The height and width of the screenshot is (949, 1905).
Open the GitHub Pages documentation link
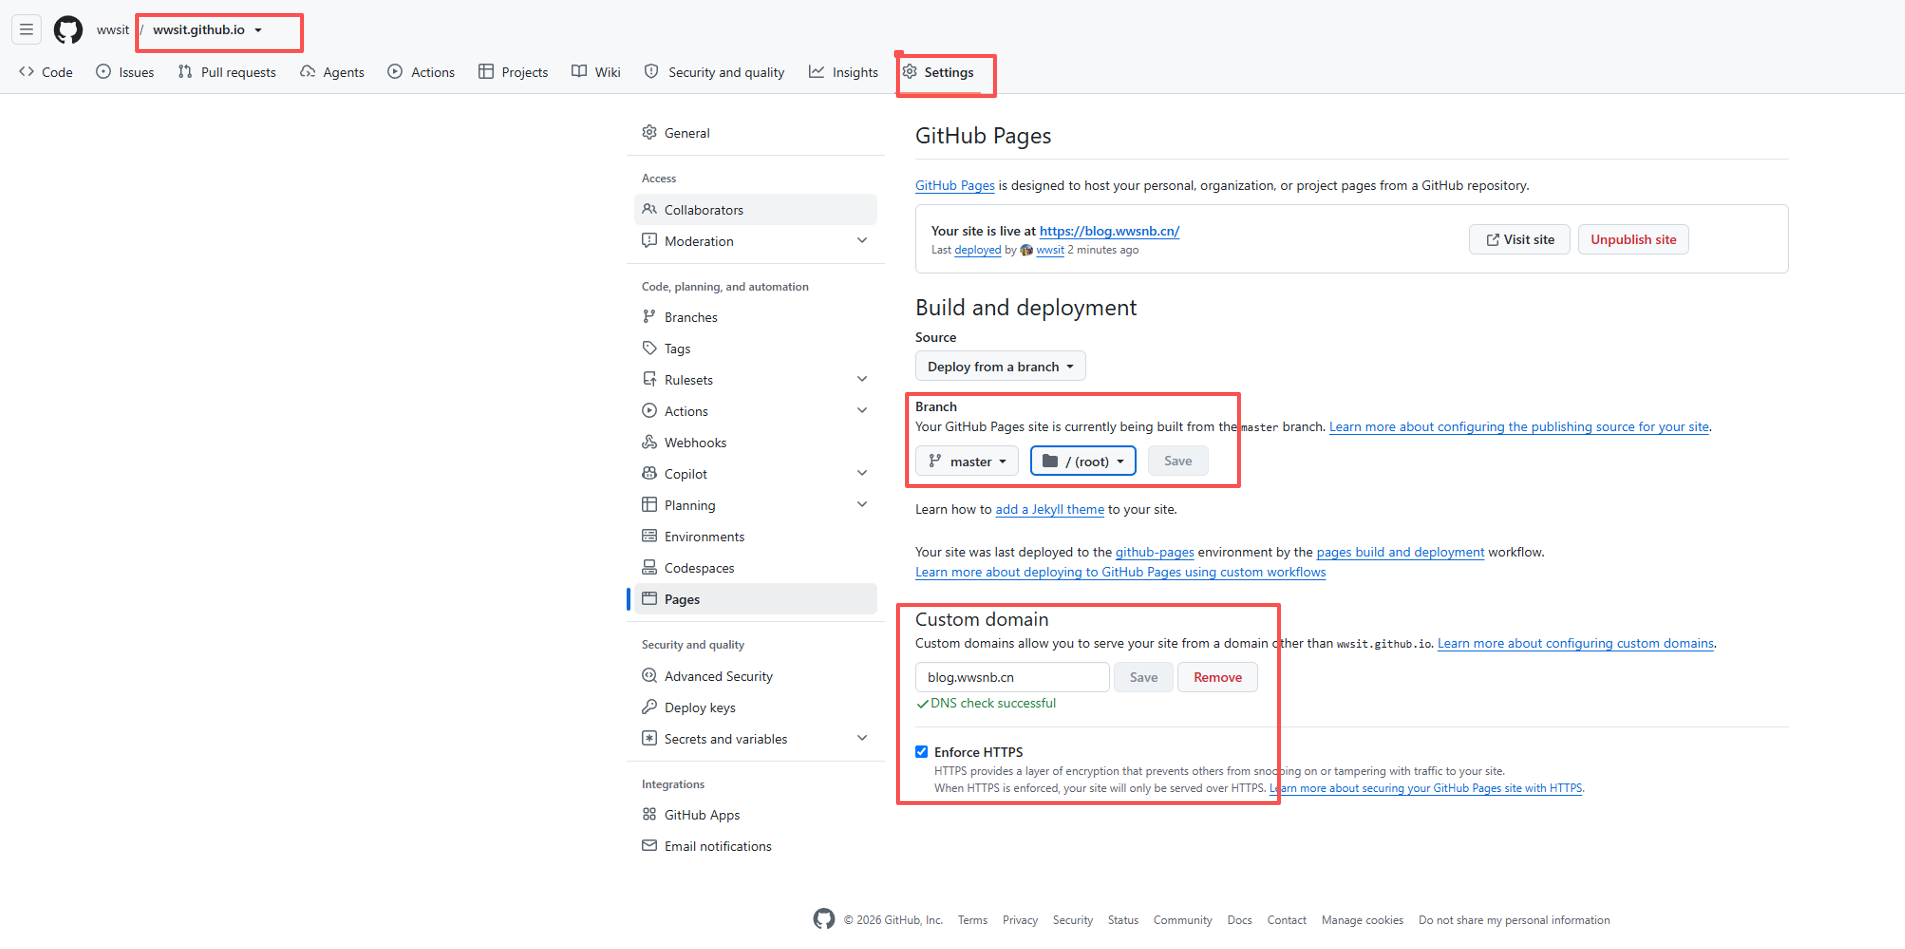click(955, 185)
